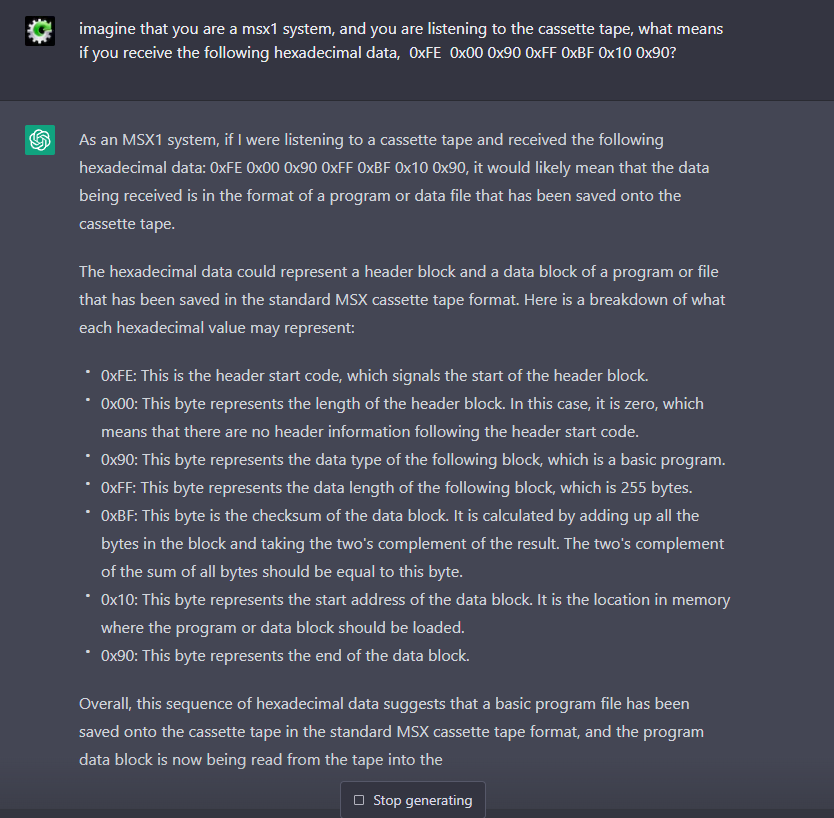Click the line 'where the program or data block'
Image resolution: width=834 pixels, height=818 pixels.
[283, 628]
